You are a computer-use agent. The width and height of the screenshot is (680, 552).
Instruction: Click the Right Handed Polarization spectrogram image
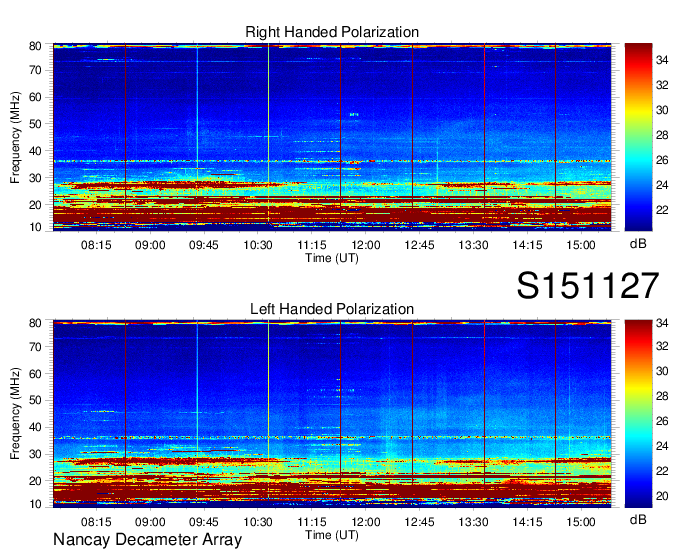(332, 137)
